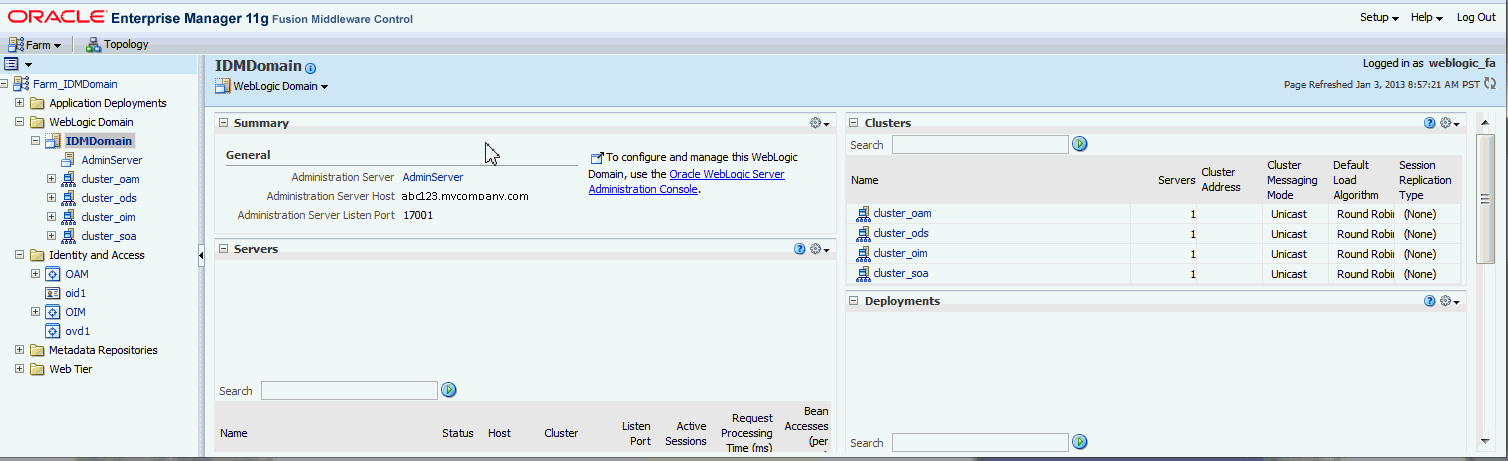Collapse the Farm_IDMDomain tree node

(4, 84)
